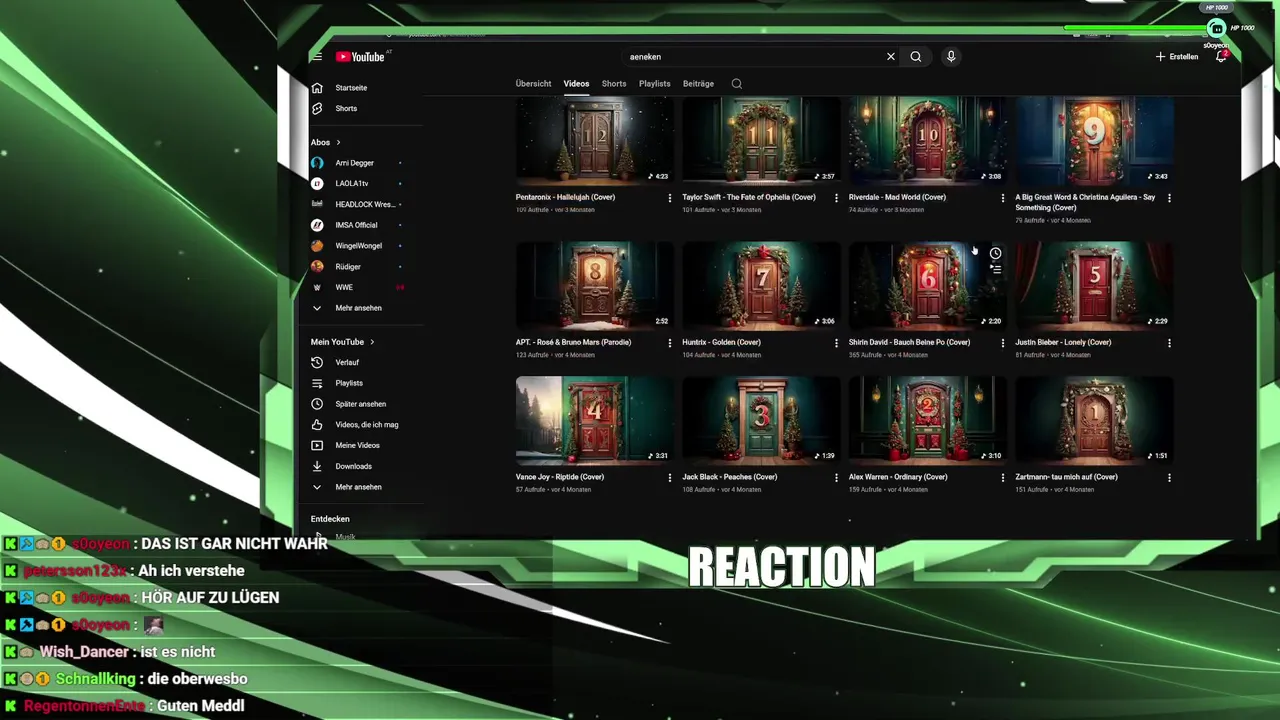
Task: Open options menu for Shirin David cover
Action: coord(1003,343)
